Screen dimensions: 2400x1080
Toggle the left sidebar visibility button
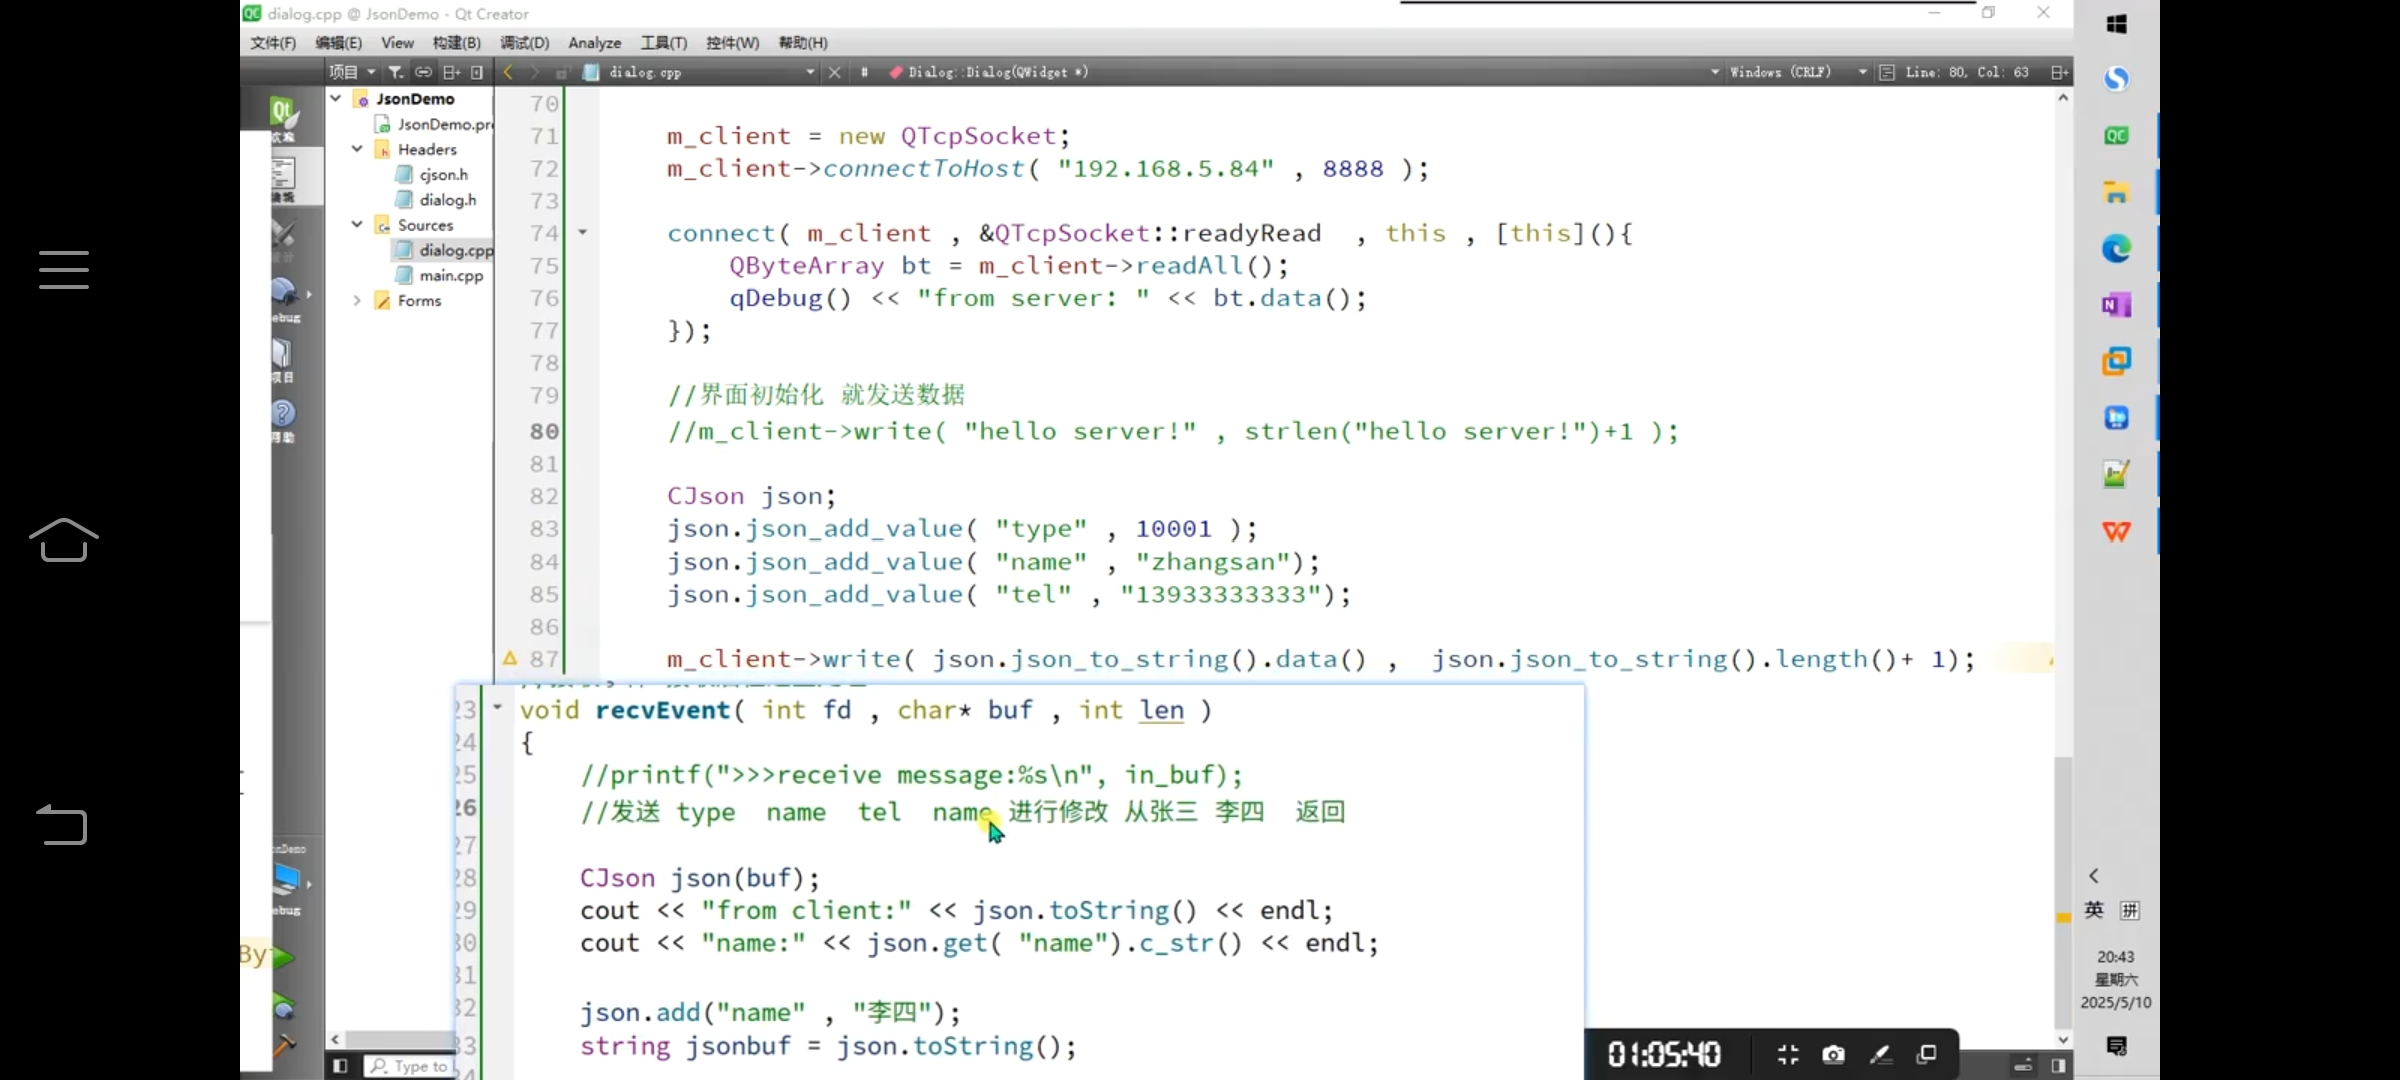tap(340, 1066)
